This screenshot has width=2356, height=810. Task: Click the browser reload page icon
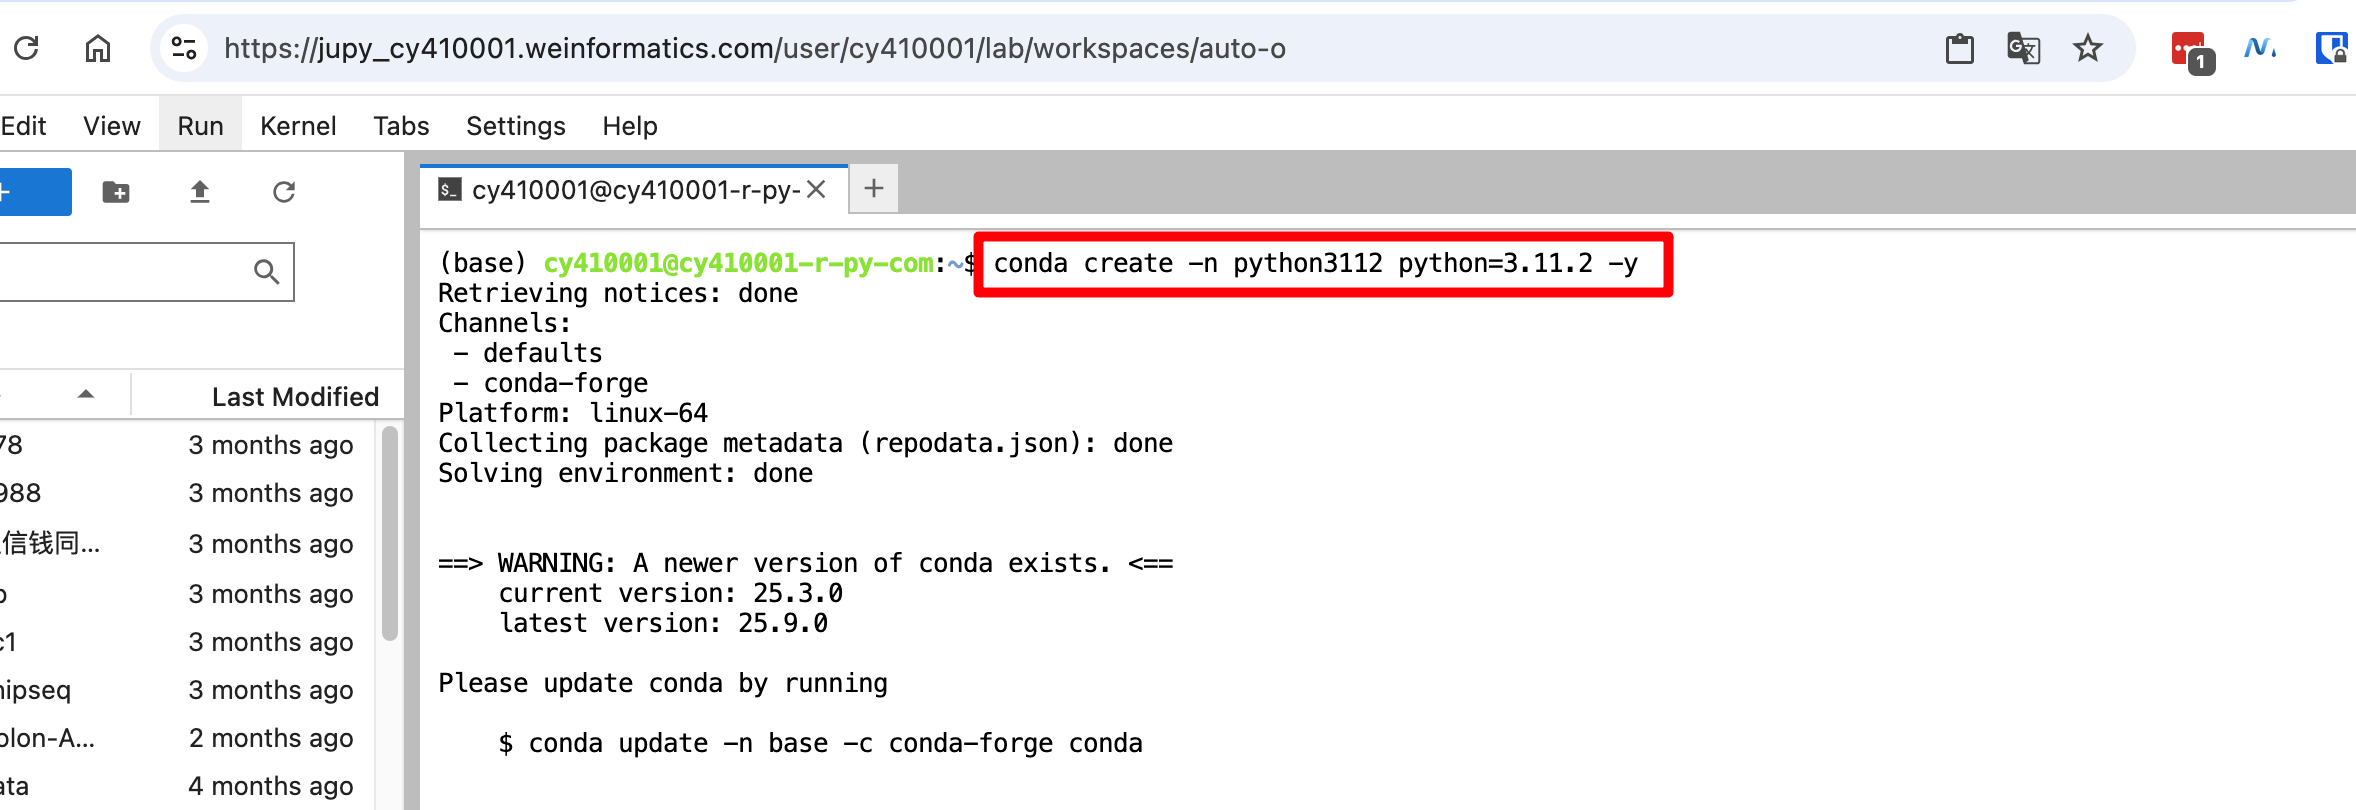(27, 48)
